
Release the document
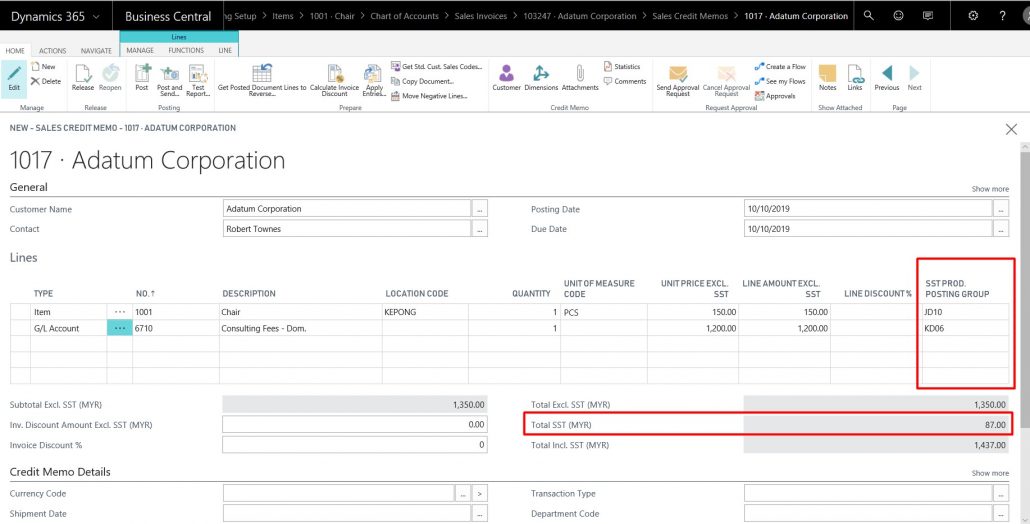point(83,77)
